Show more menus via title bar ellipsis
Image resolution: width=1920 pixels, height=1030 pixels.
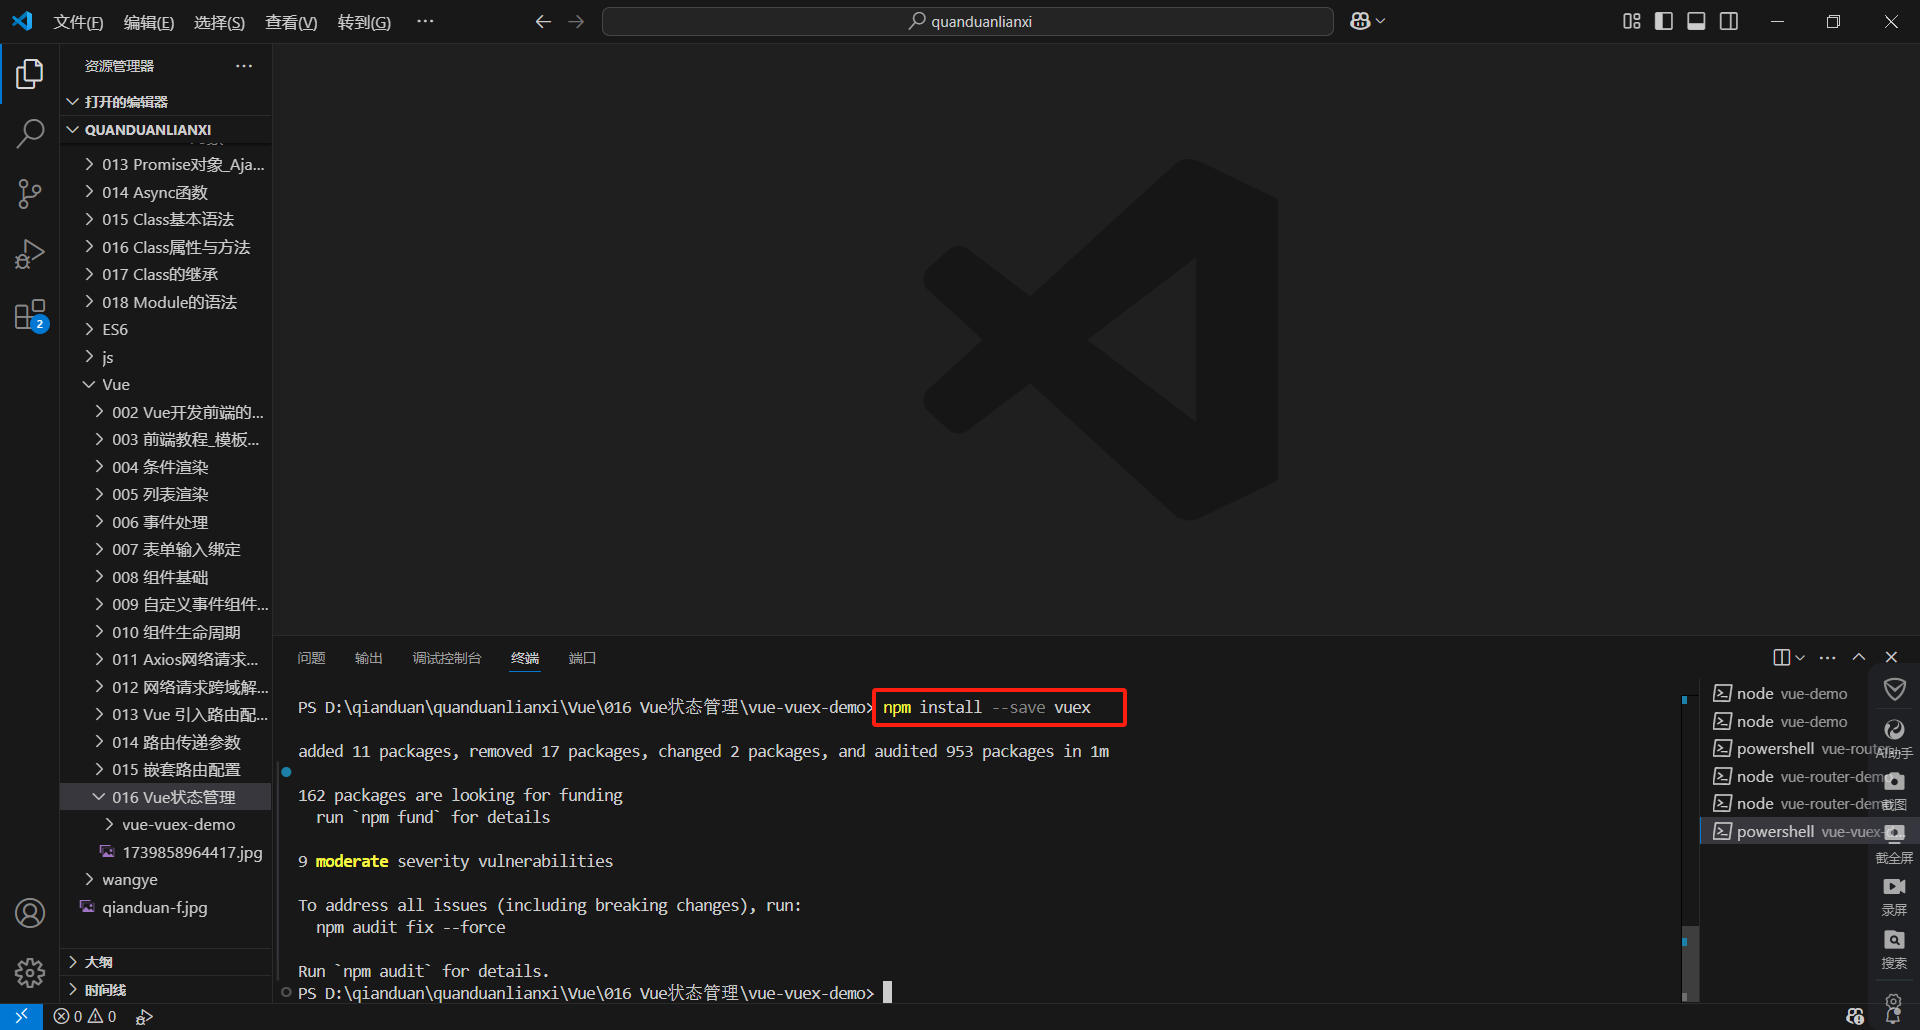pyautogui.click(x=425, y=21)
